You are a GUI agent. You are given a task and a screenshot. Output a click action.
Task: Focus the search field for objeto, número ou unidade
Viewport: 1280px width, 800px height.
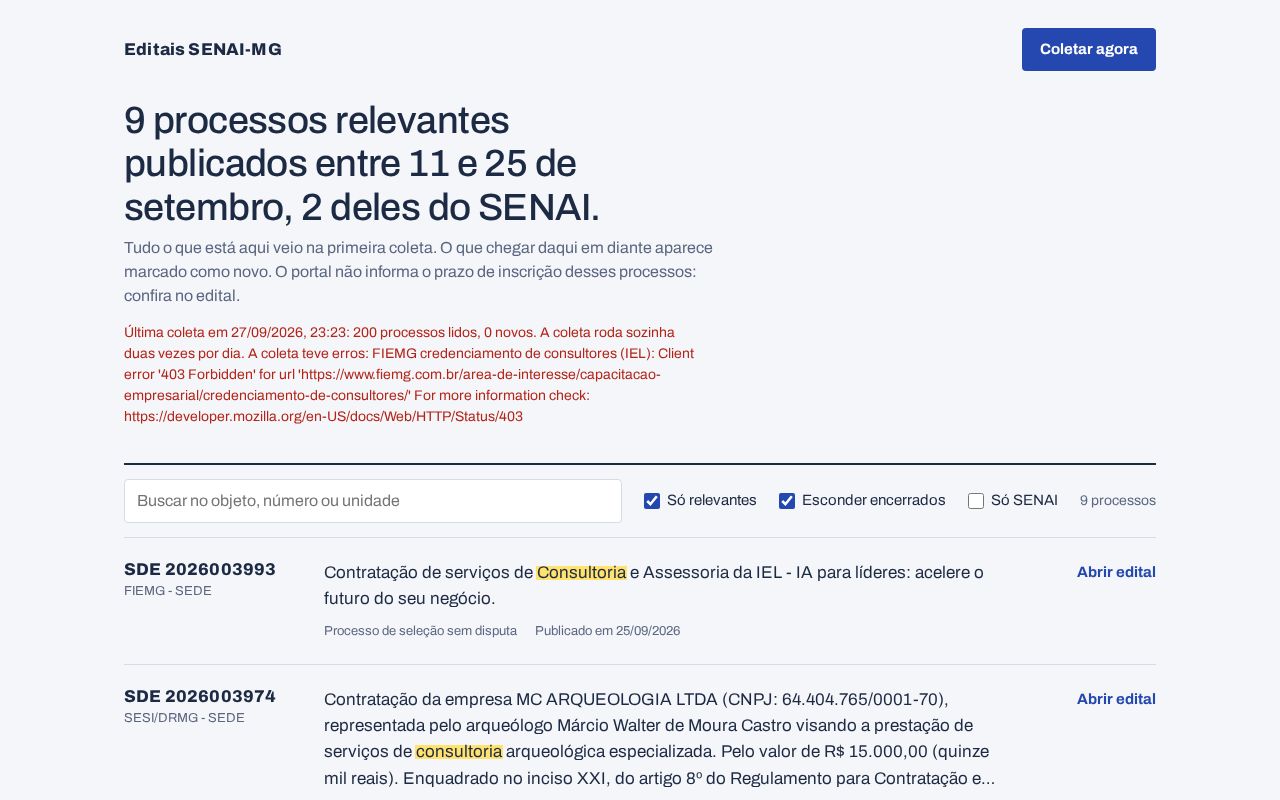tap(373, 501)
